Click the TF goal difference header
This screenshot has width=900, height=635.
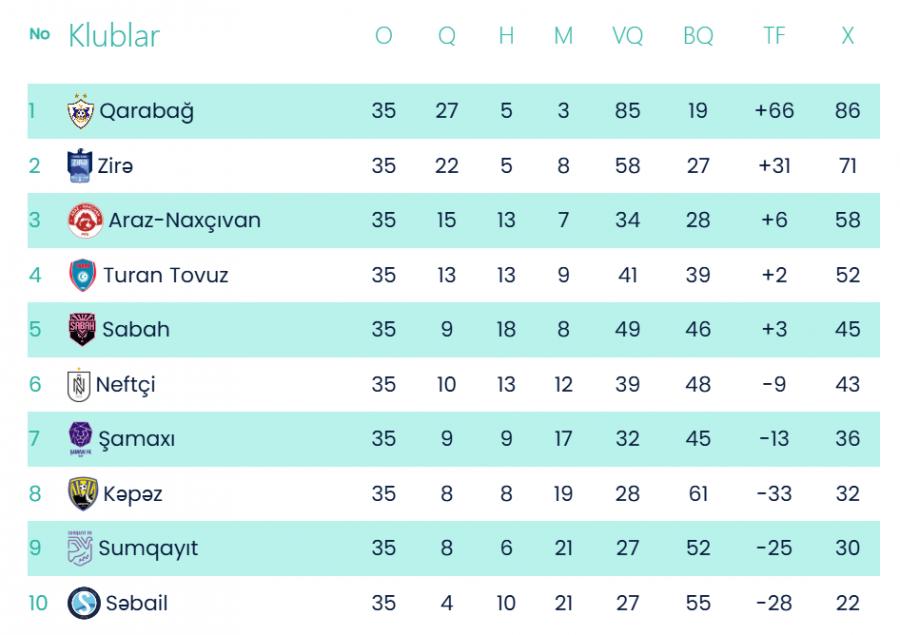[x=774, y=36]
